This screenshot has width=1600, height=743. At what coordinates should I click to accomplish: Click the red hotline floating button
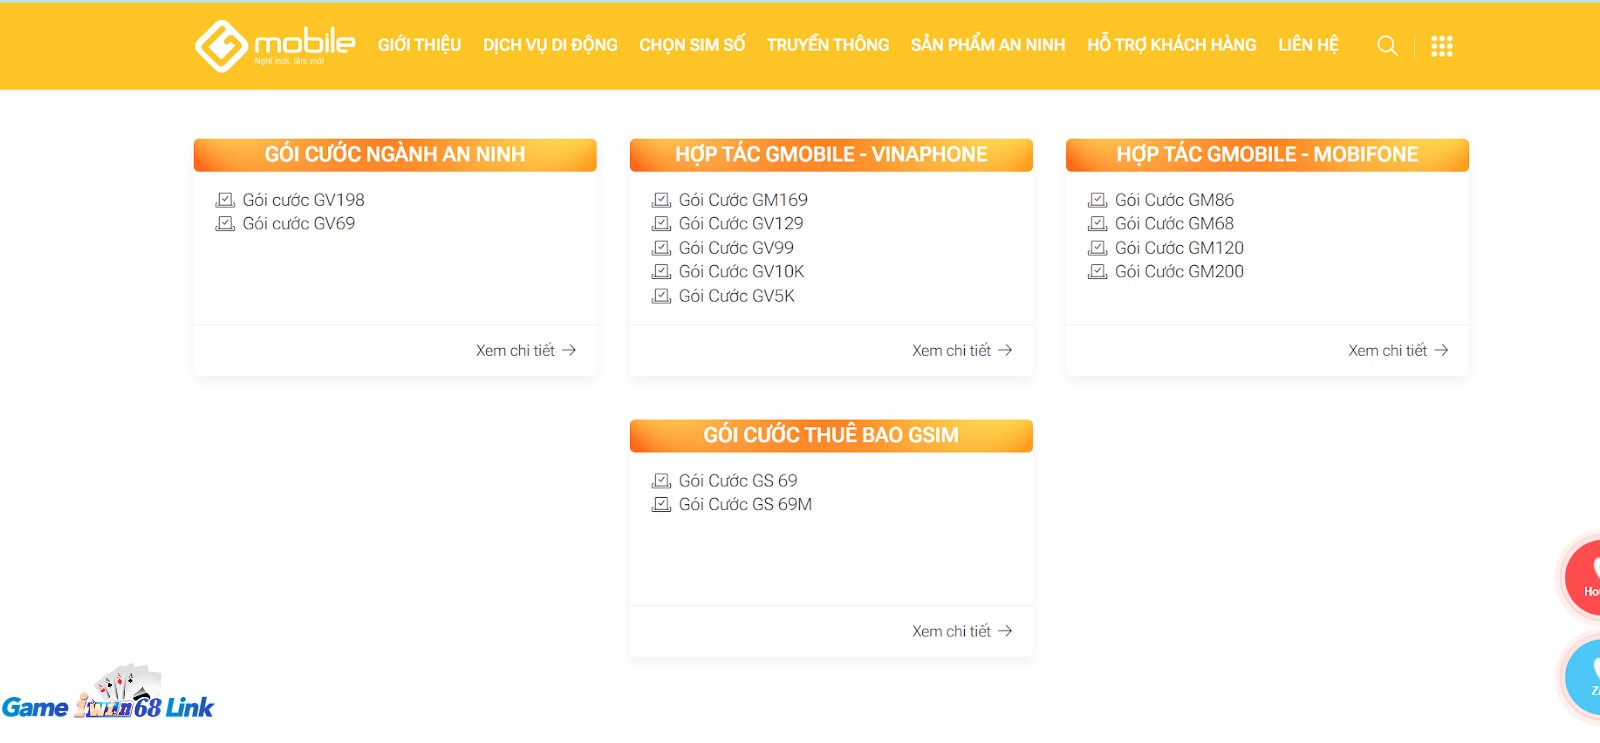tap(1583, 577)
